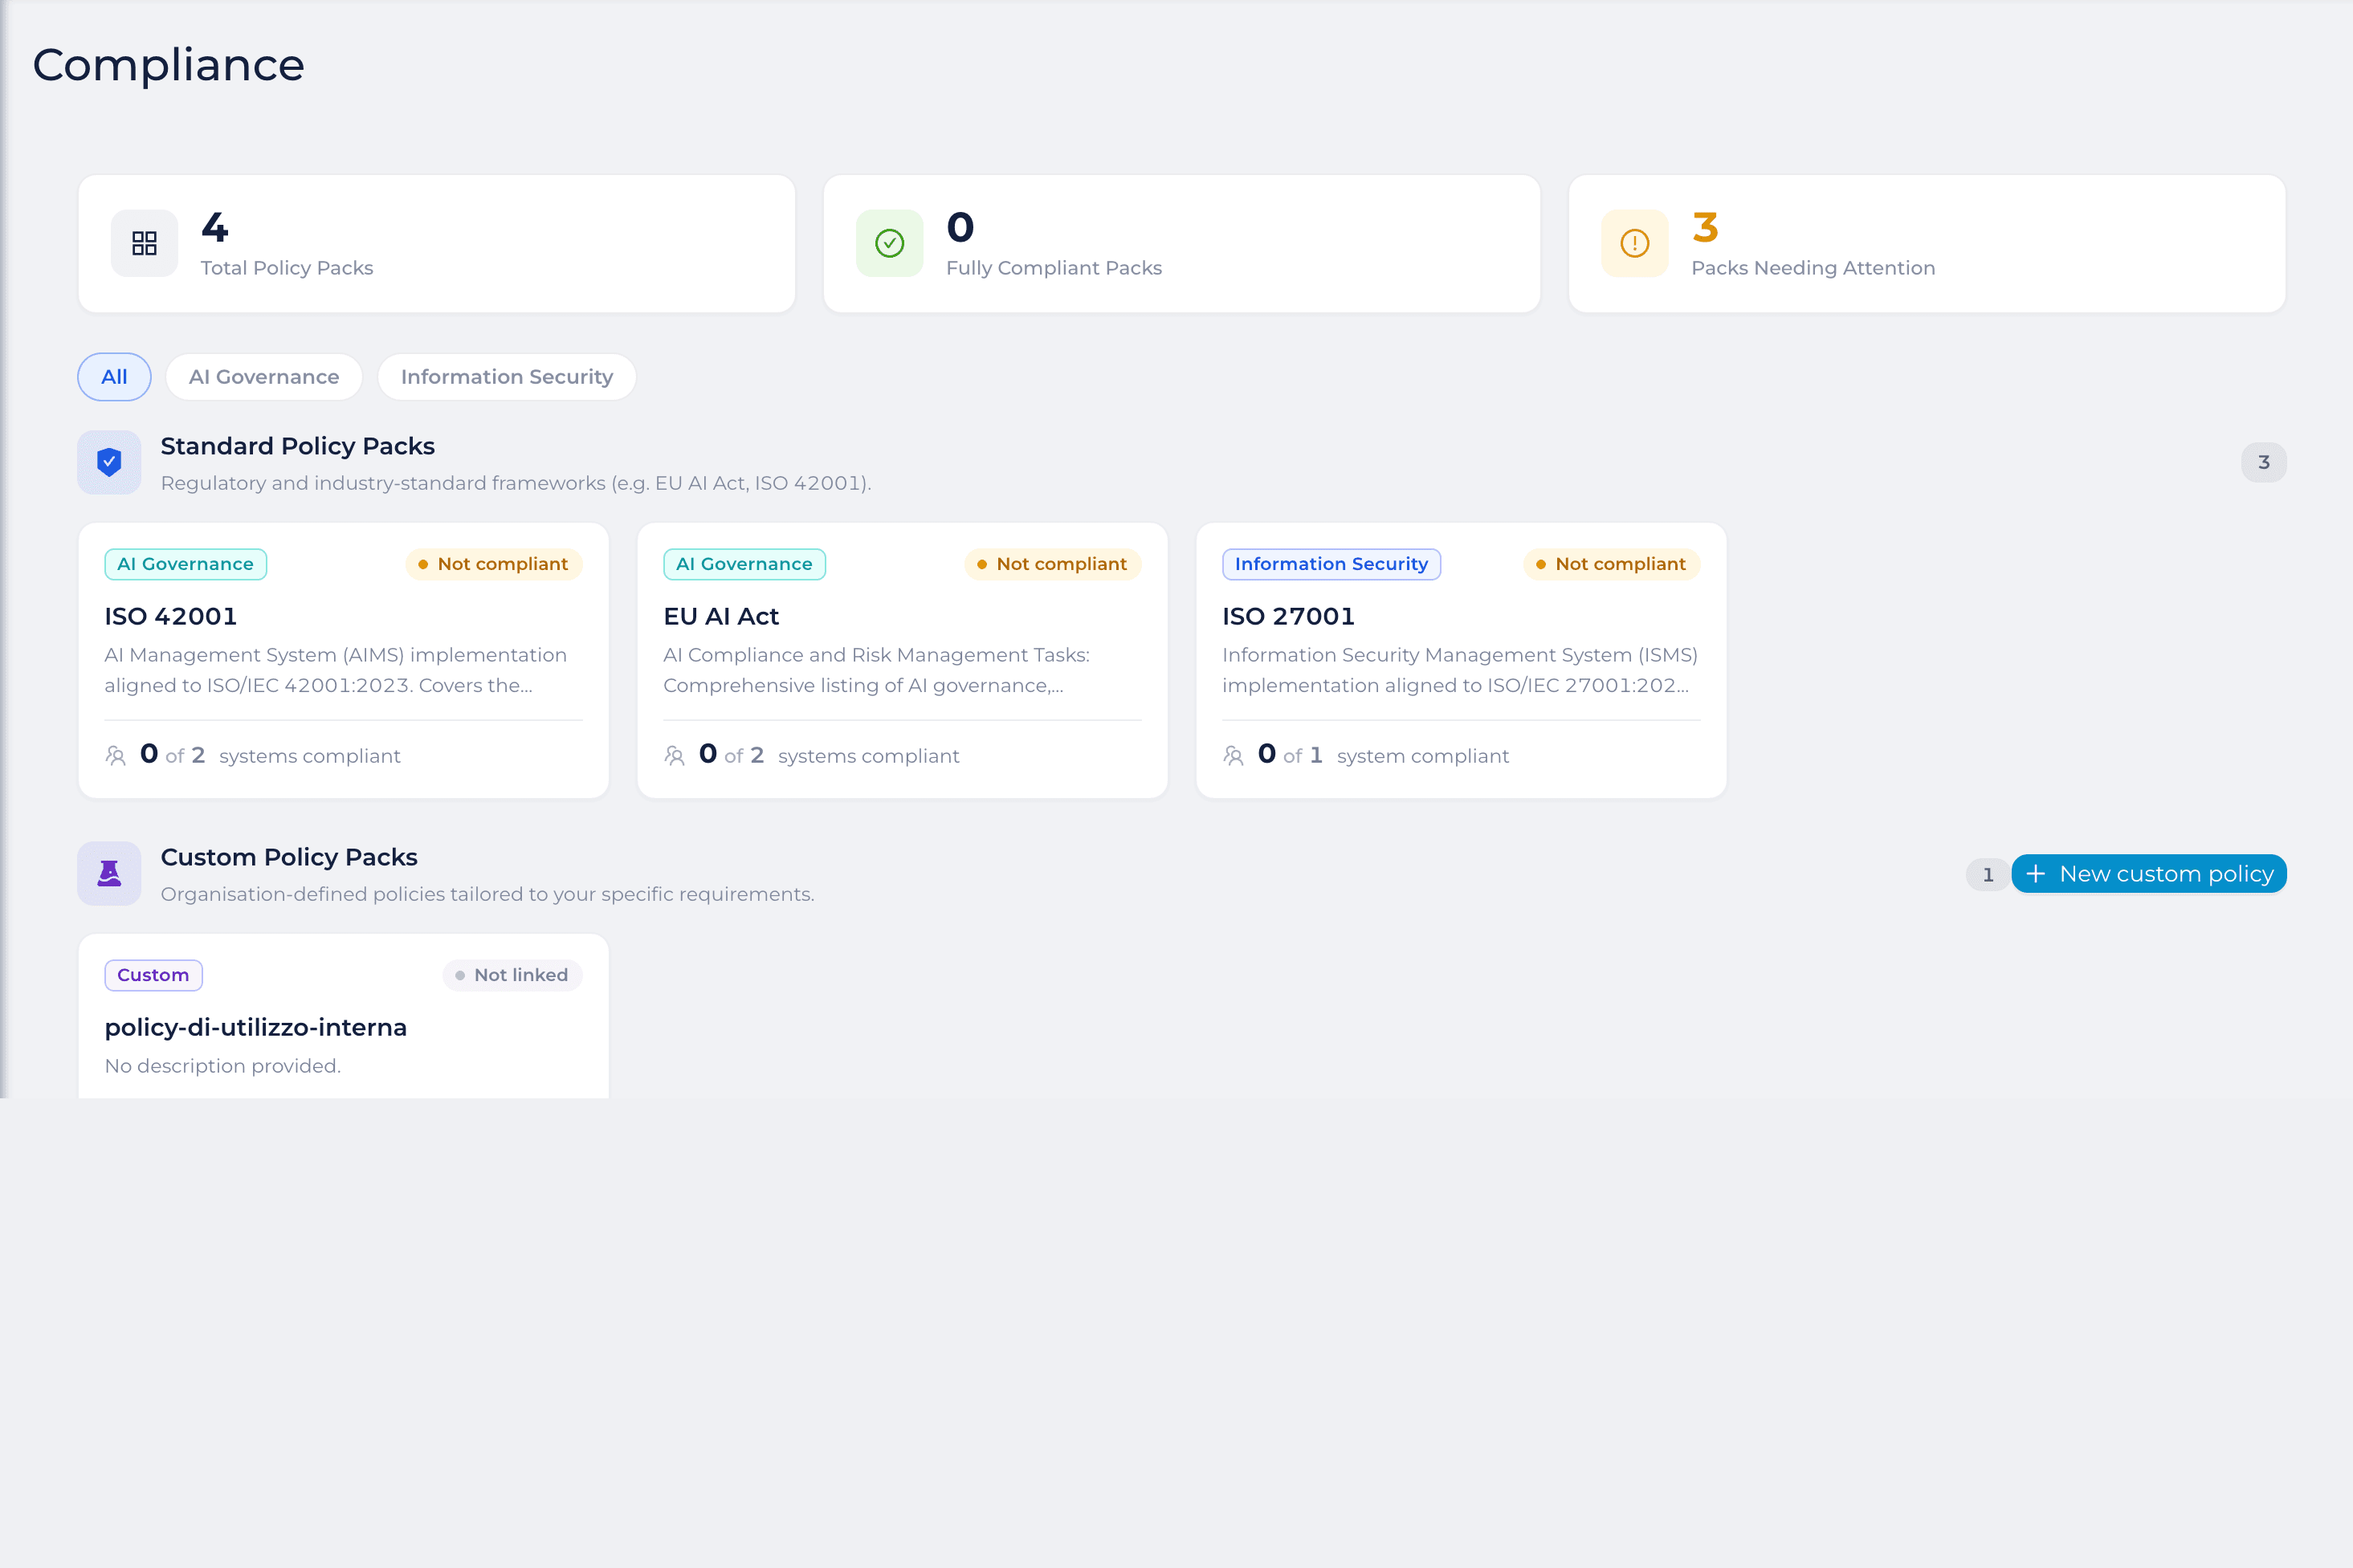This screenshot has height=1568, width=2353.
Task: Click the Standard Policy Packs heading
Action: point(298,446)
